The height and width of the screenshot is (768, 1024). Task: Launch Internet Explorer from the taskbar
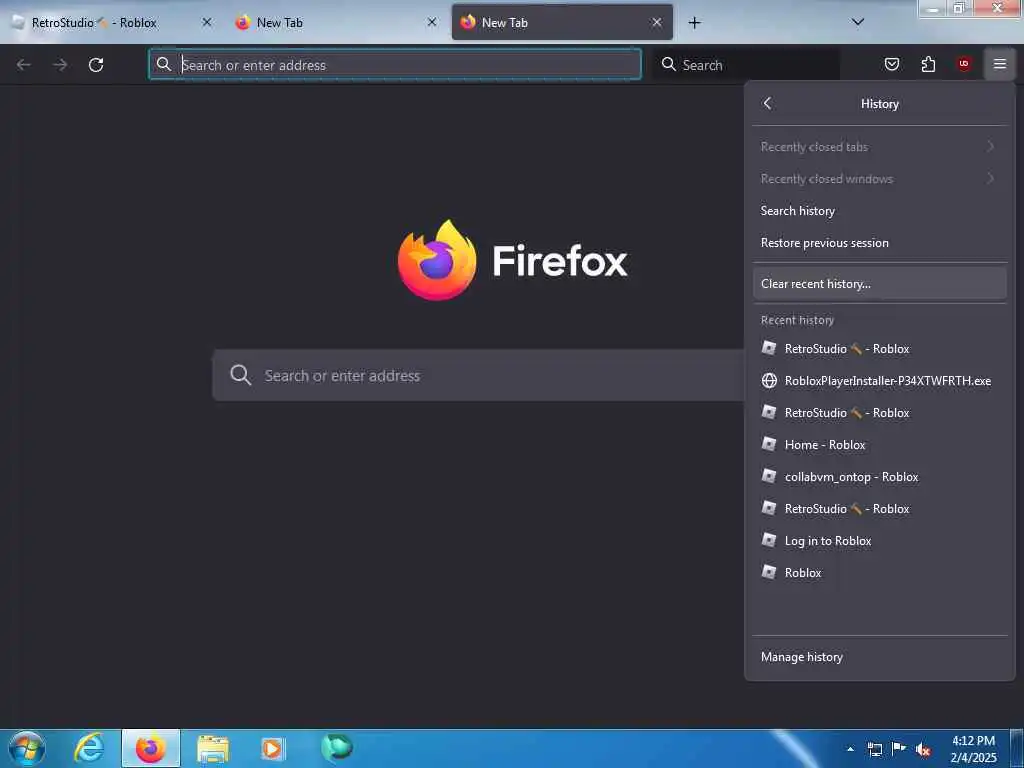(89, 748)
